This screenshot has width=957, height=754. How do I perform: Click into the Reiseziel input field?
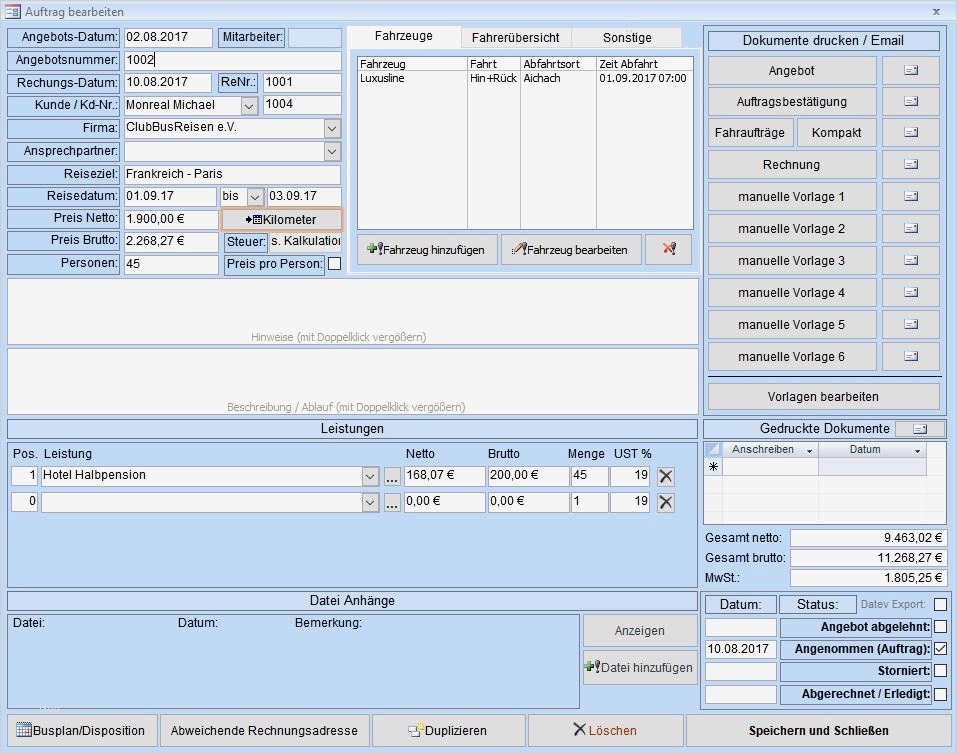coord(231,174)
